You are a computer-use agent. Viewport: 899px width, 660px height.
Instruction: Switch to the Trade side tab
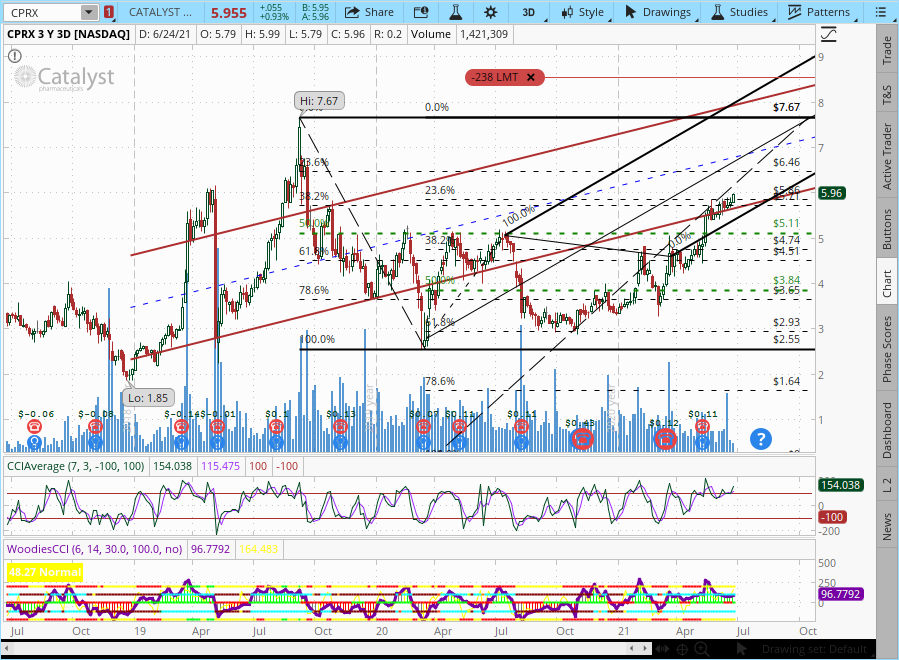click(x=886, y=50)
